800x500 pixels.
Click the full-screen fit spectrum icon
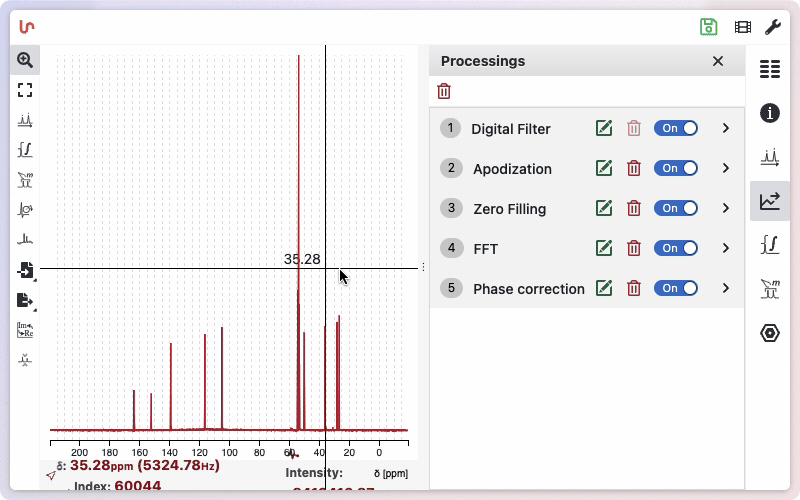(x=25, y=90)
